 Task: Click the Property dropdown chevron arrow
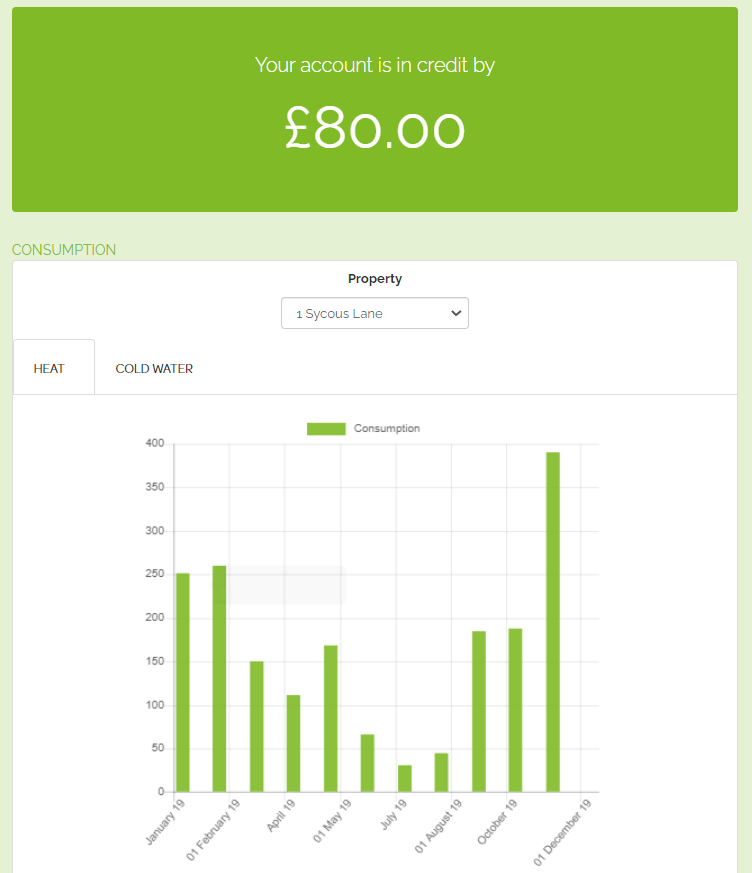(456, 313)
